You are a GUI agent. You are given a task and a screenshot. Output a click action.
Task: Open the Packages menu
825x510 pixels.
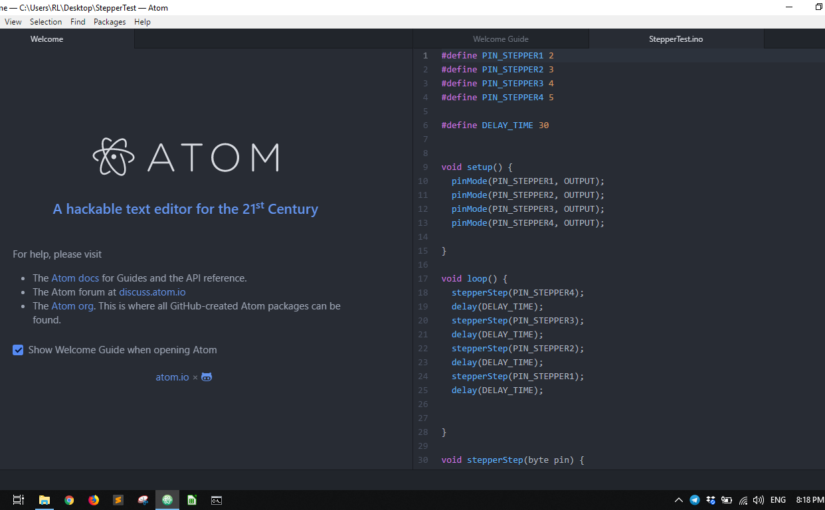[x=109, y=22]
